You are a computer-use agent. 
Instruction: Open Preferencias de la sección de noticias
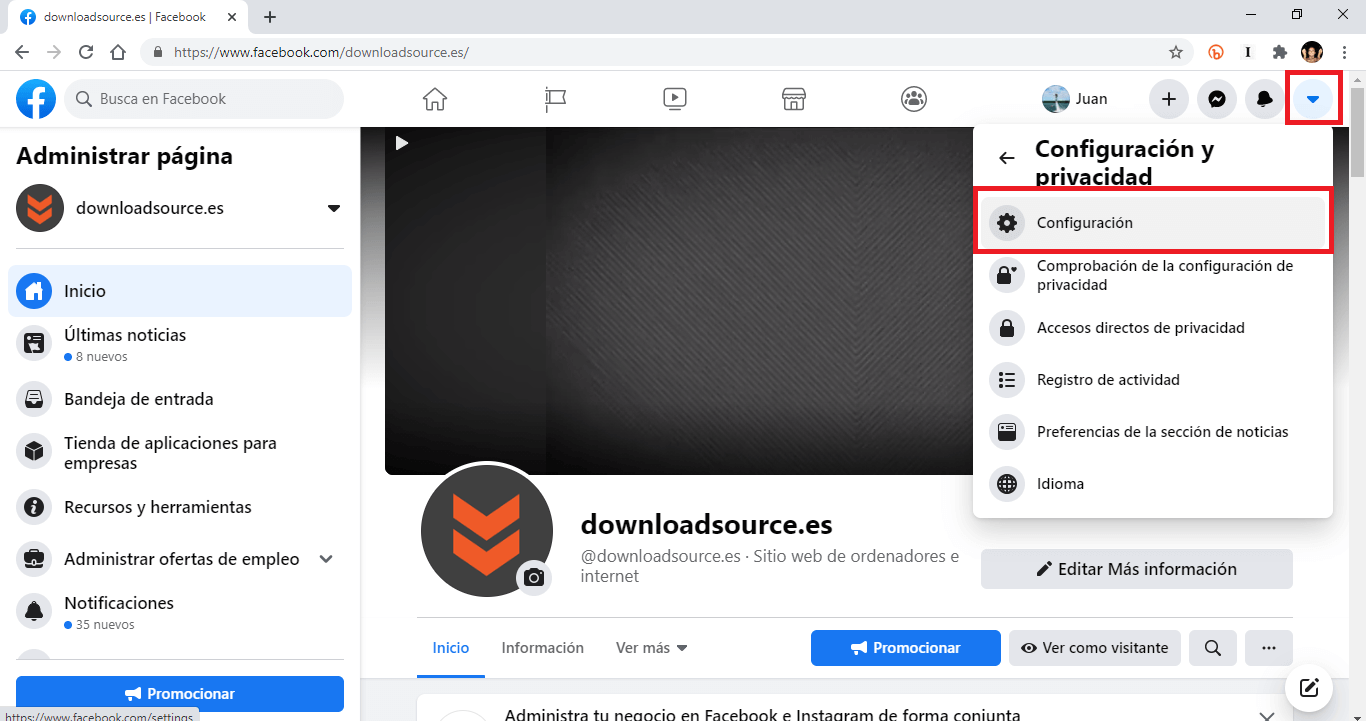click(x=1153, y=432)
